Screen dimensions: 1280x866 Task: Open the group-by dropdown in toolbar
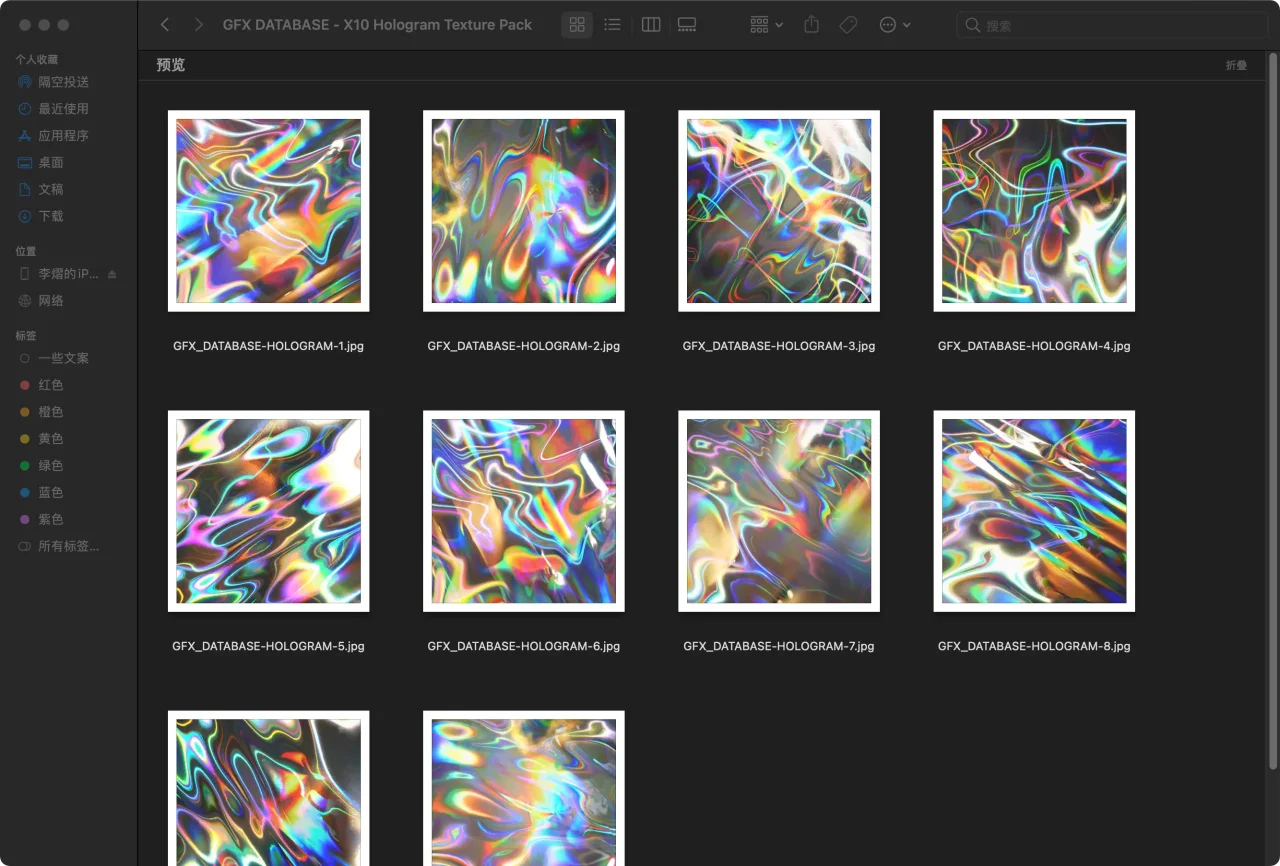[x=766, y=25]
